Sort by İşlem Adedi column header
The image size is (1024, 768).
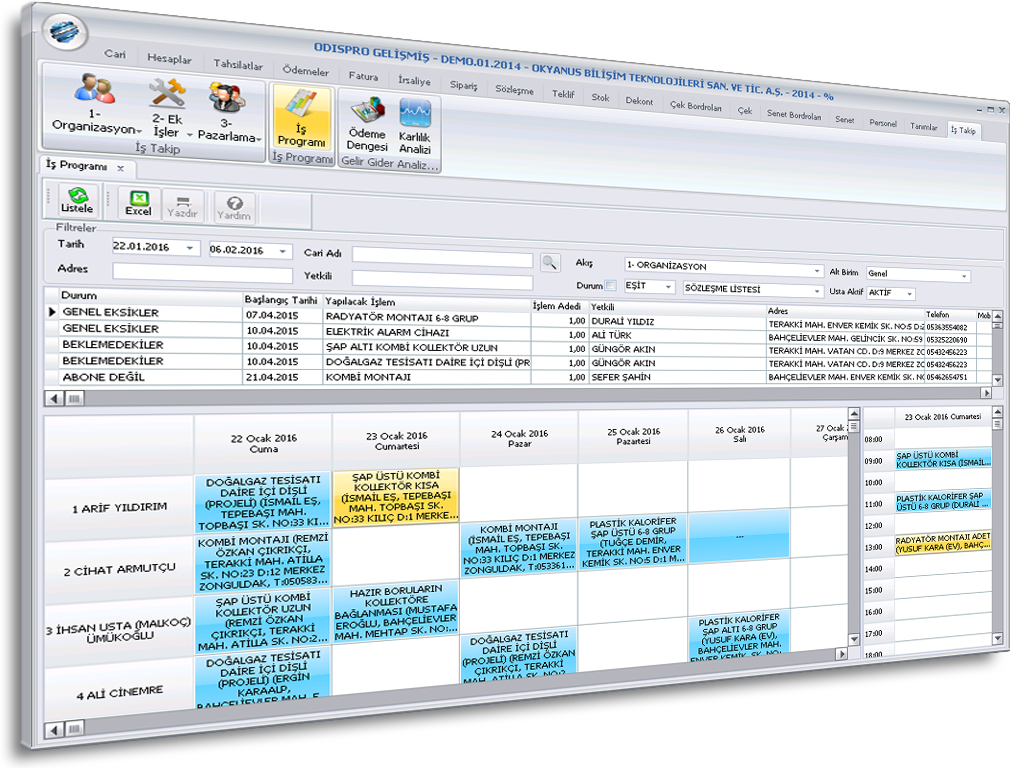556,306
